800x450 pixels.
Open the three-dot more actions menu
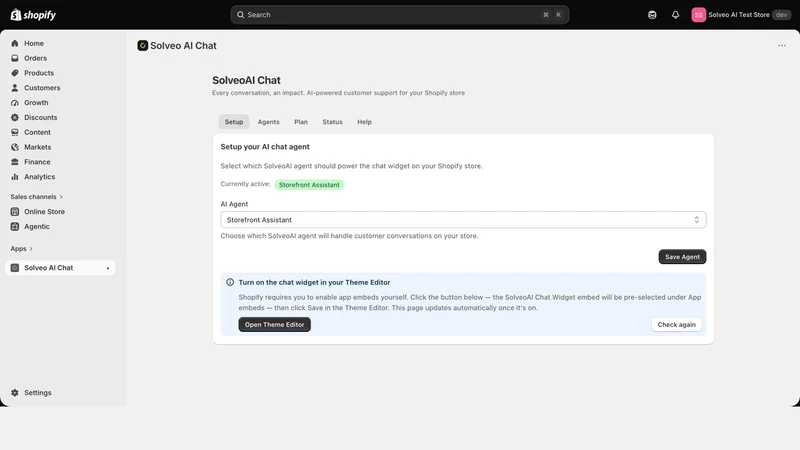(x=782, y=45)
